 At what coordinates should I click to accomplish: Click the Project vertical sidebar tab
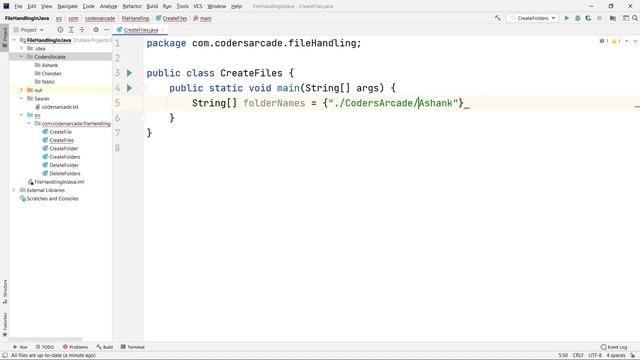coord(5,37)
